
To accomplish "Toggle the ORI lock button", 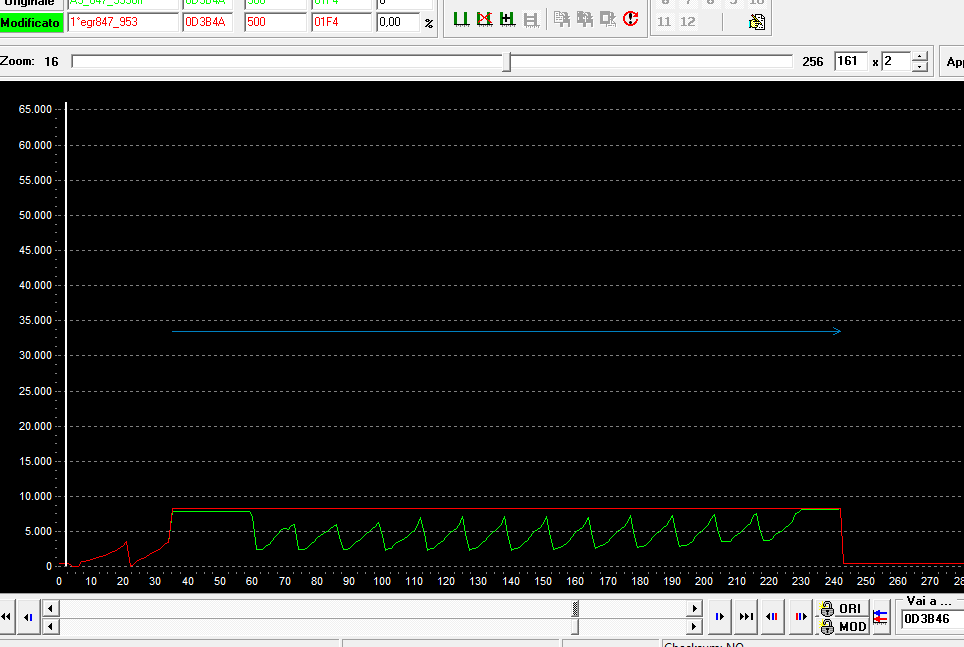I will [x=841, y=609].
